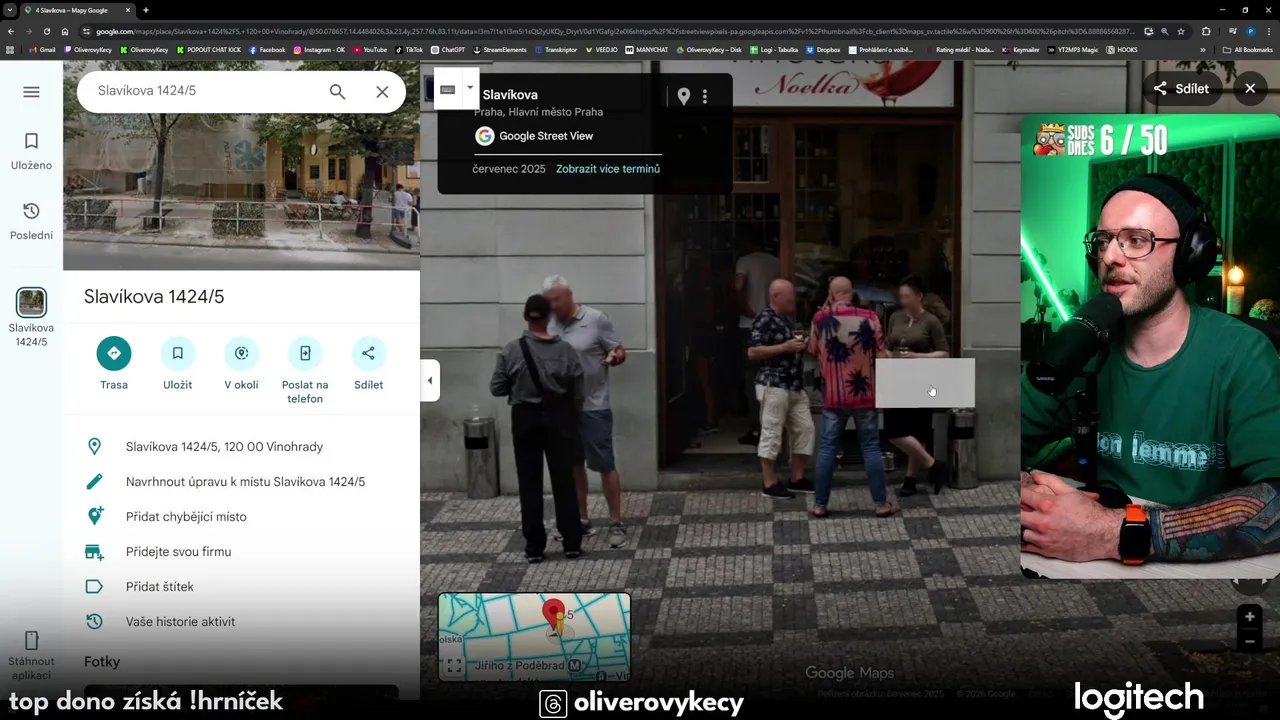Click address Slavíkova 1424/5, 120 00 Vinohrady
Screen dimensions: 1280x720
[241, 447]
